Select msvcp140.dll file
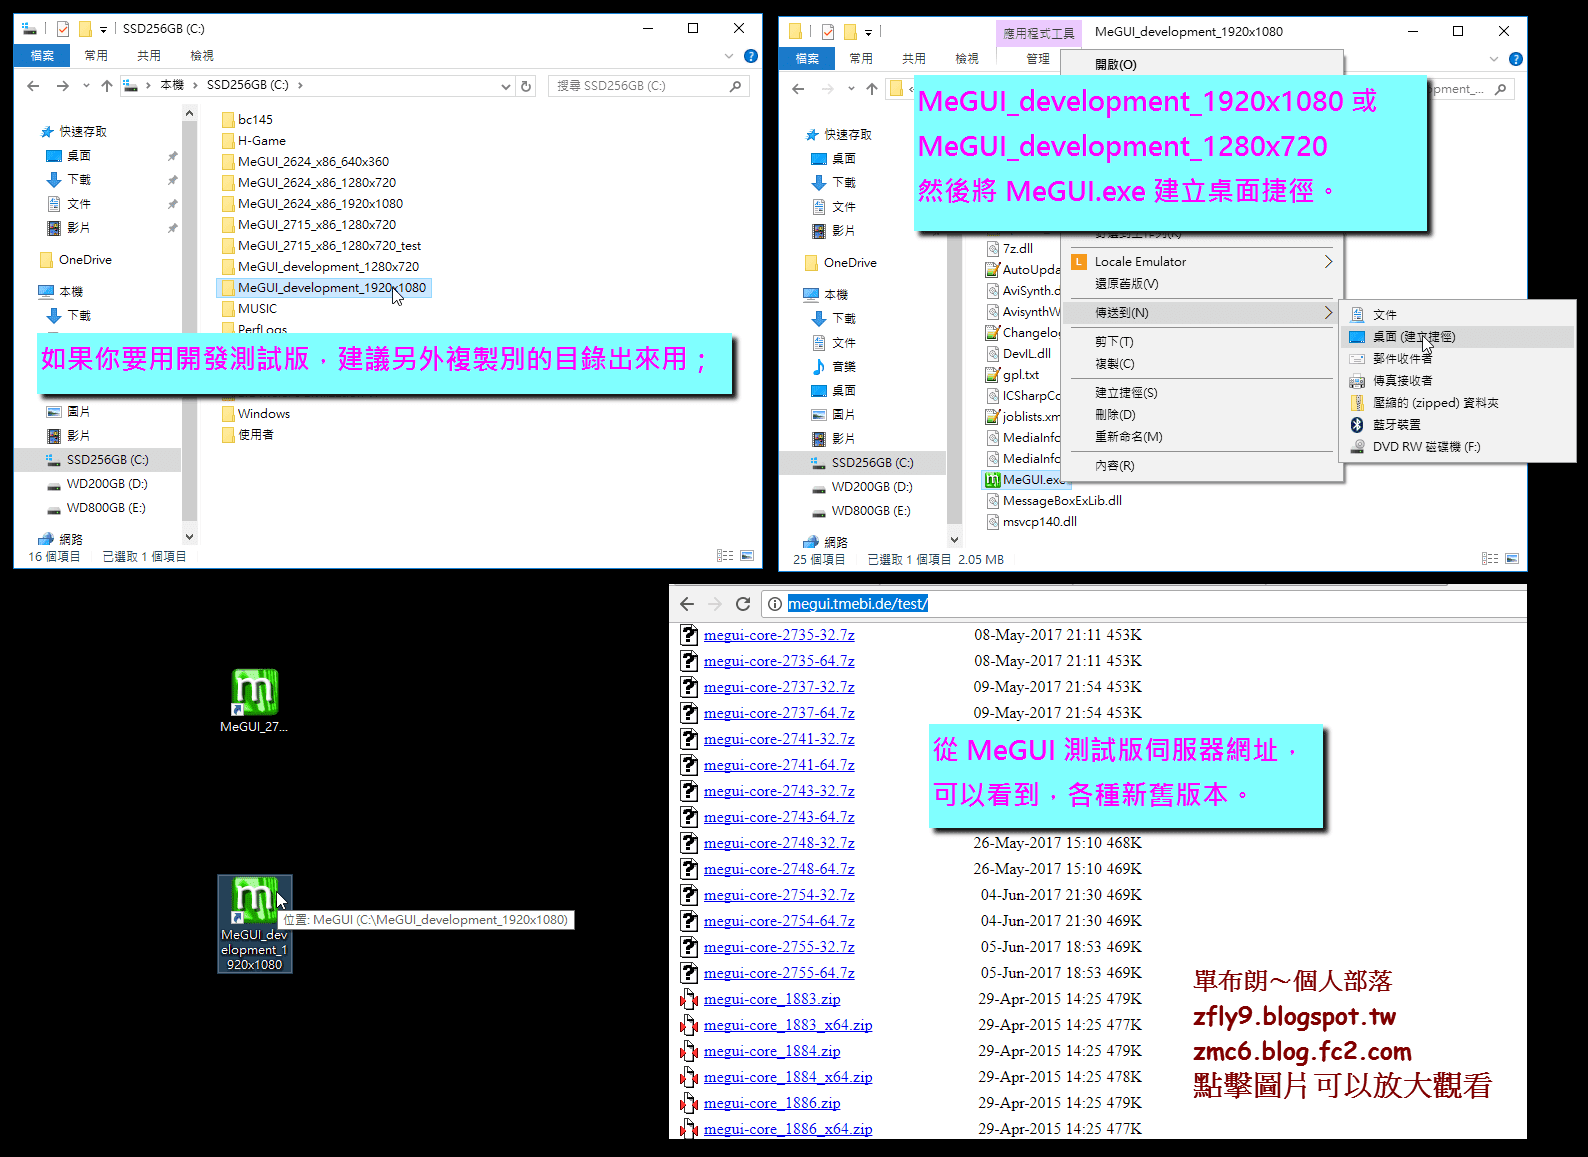The image size is (1588, 1157). click(1040, 522)
